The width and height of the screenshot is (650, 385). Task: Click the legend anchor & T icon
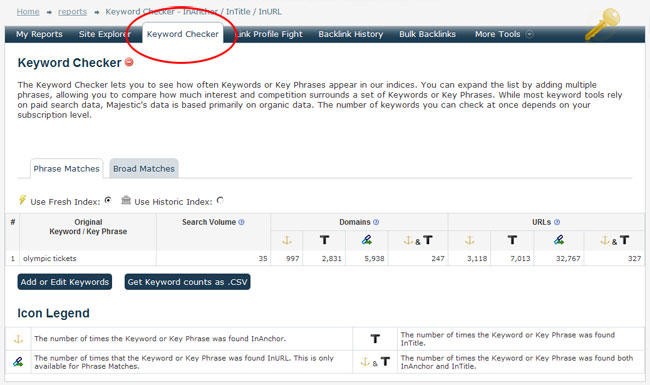click(375, 362)
